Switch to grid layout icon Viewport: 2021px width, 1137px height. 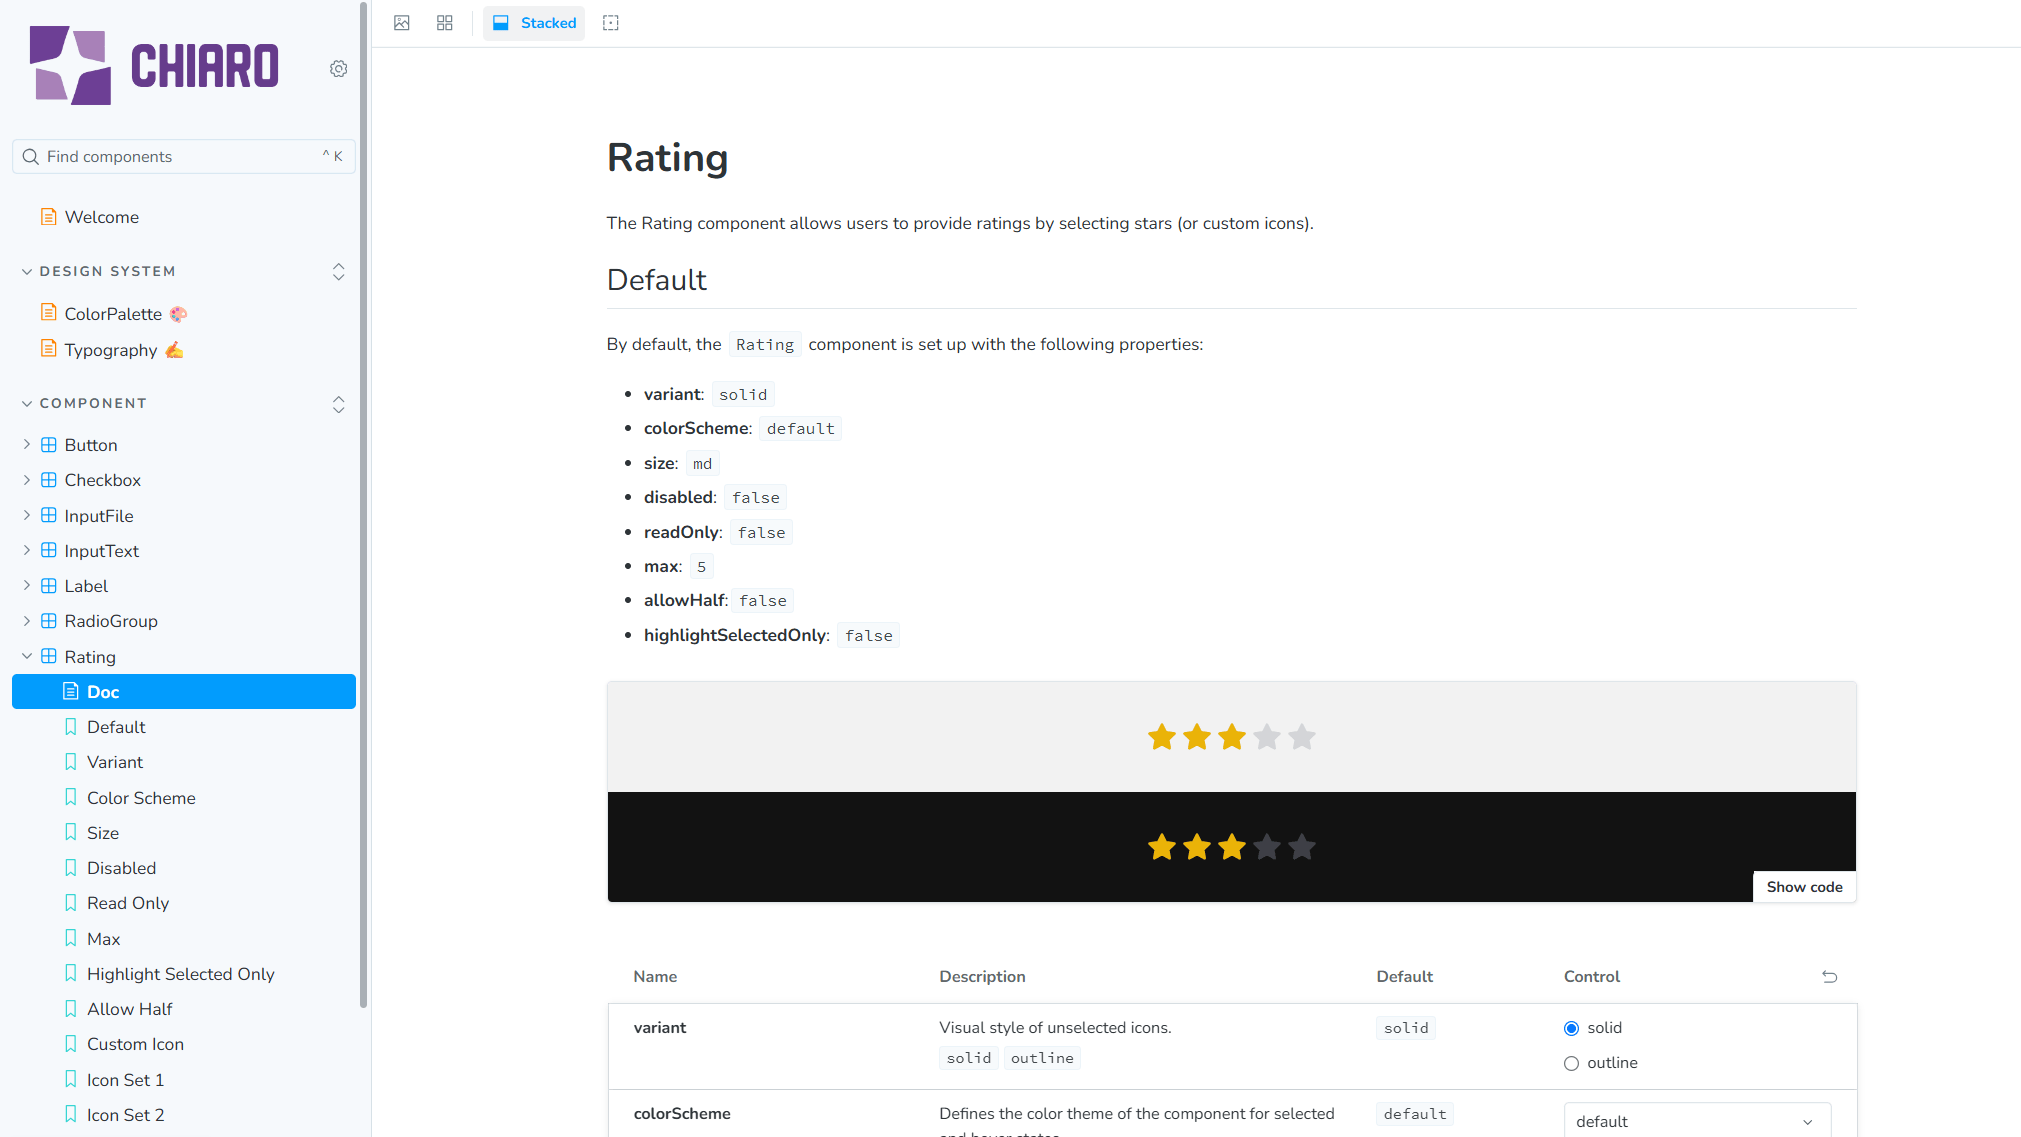point(444,22)
